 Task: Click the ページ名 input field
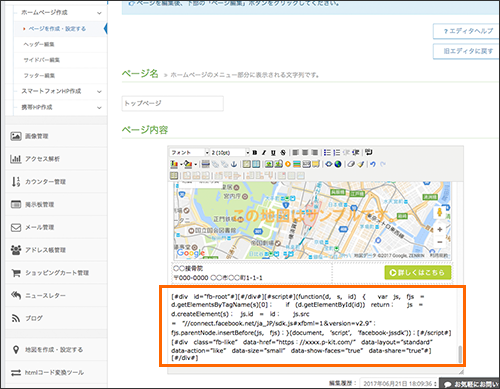(x=173, y=103)
